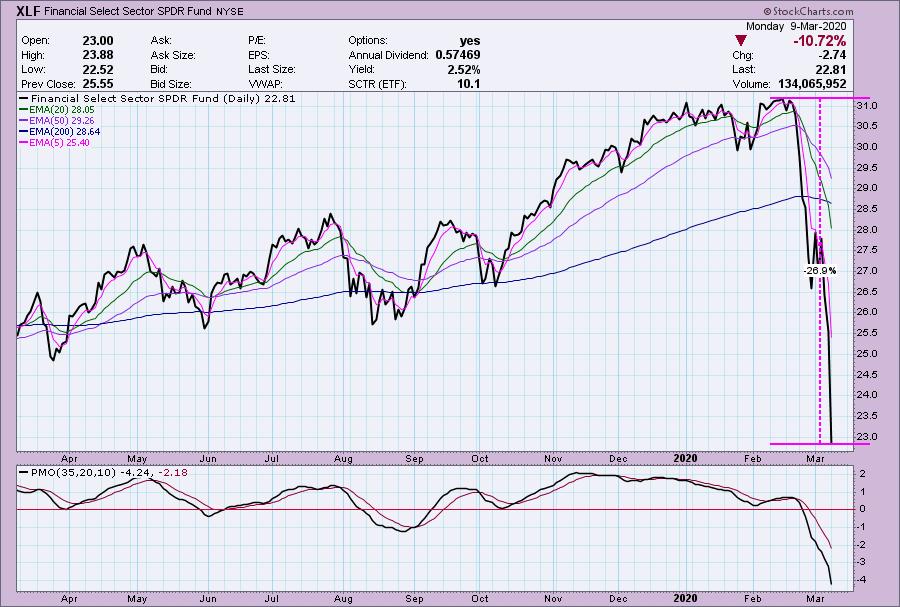This screenshot has width=900, height=607.
Task: Click the 28.0 price axis label
Action: (867, 229)
